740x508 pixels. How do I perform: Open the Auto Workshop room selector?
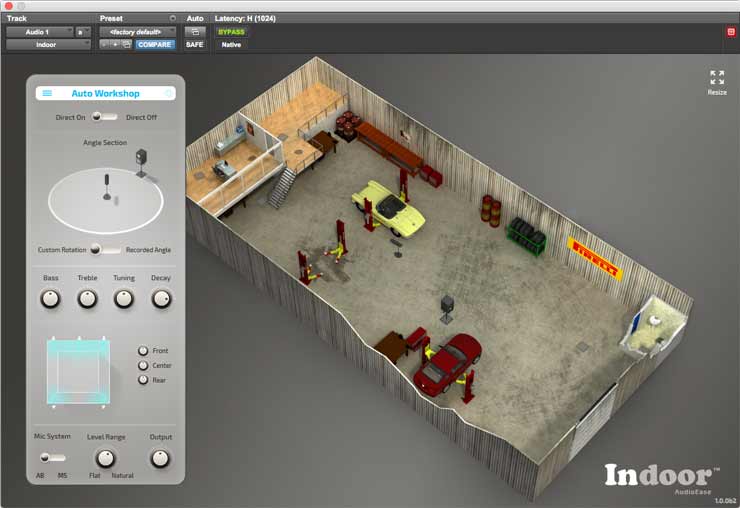click(x=106, y=93)
